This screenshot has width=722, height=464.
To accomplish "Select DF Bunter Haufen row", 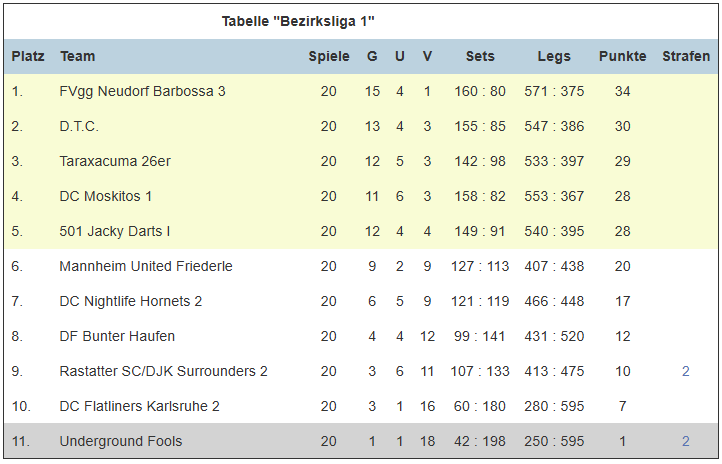I will [361, 336].
